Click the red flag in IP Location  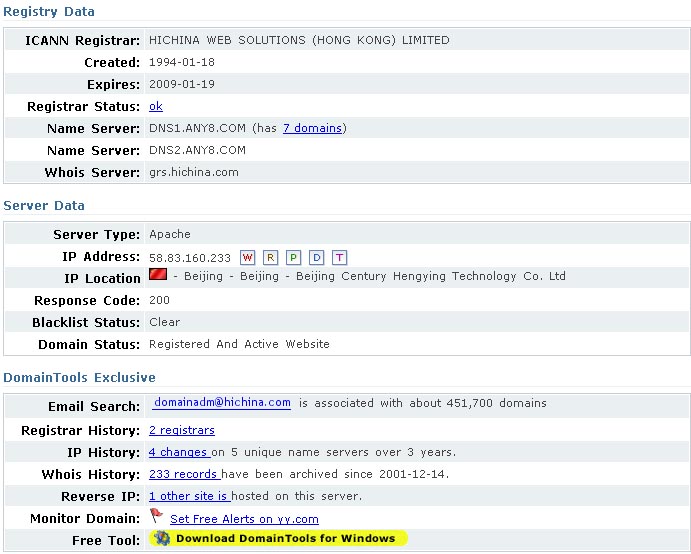(158, 275)
